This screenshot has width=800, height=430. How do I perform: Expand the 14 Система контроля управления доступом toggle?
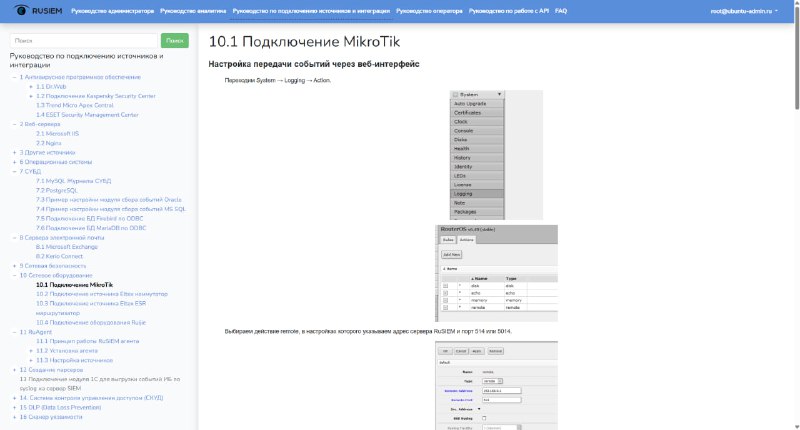tap(14, 398)
